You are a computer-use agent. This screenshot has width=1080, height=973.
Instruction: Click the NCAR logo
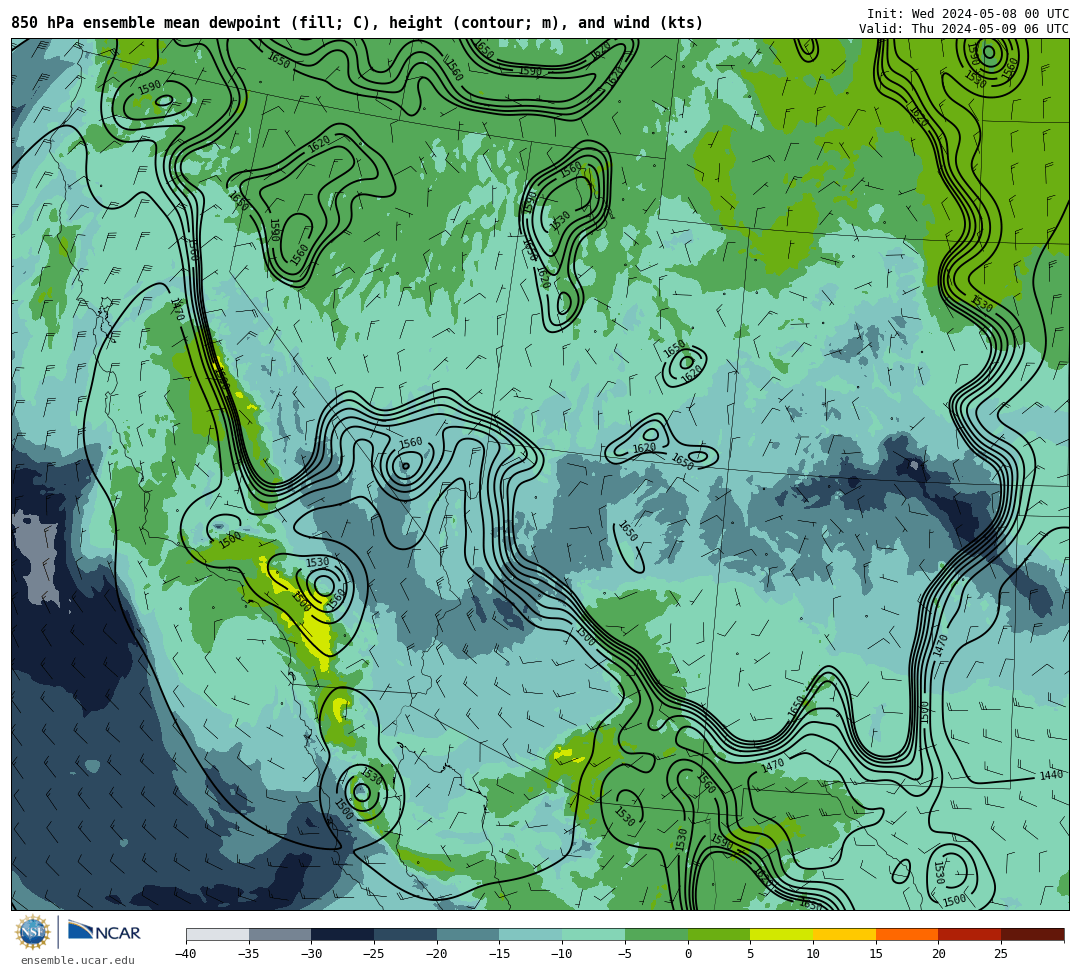(x=104, y=932)
